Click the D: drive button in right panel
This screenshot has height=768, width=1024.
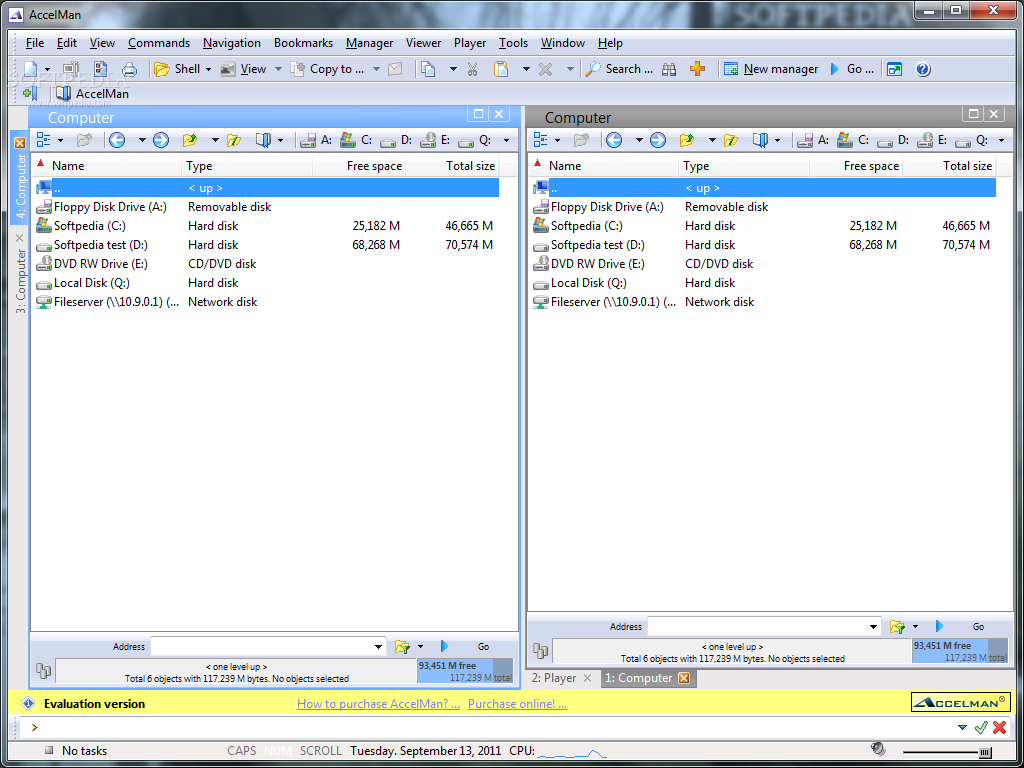893,140
